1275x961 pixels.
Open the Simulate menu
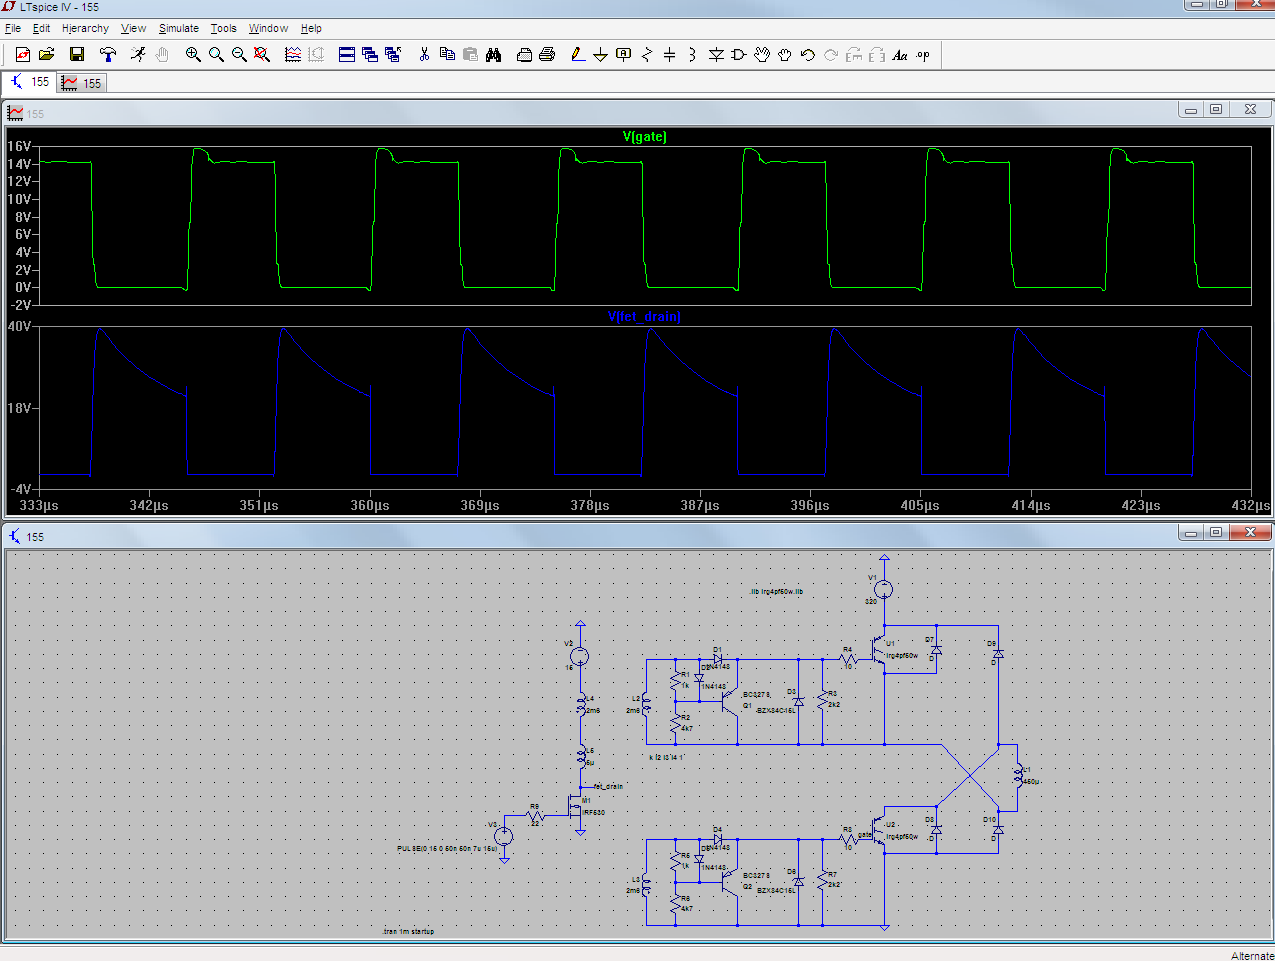pos(178,28)
